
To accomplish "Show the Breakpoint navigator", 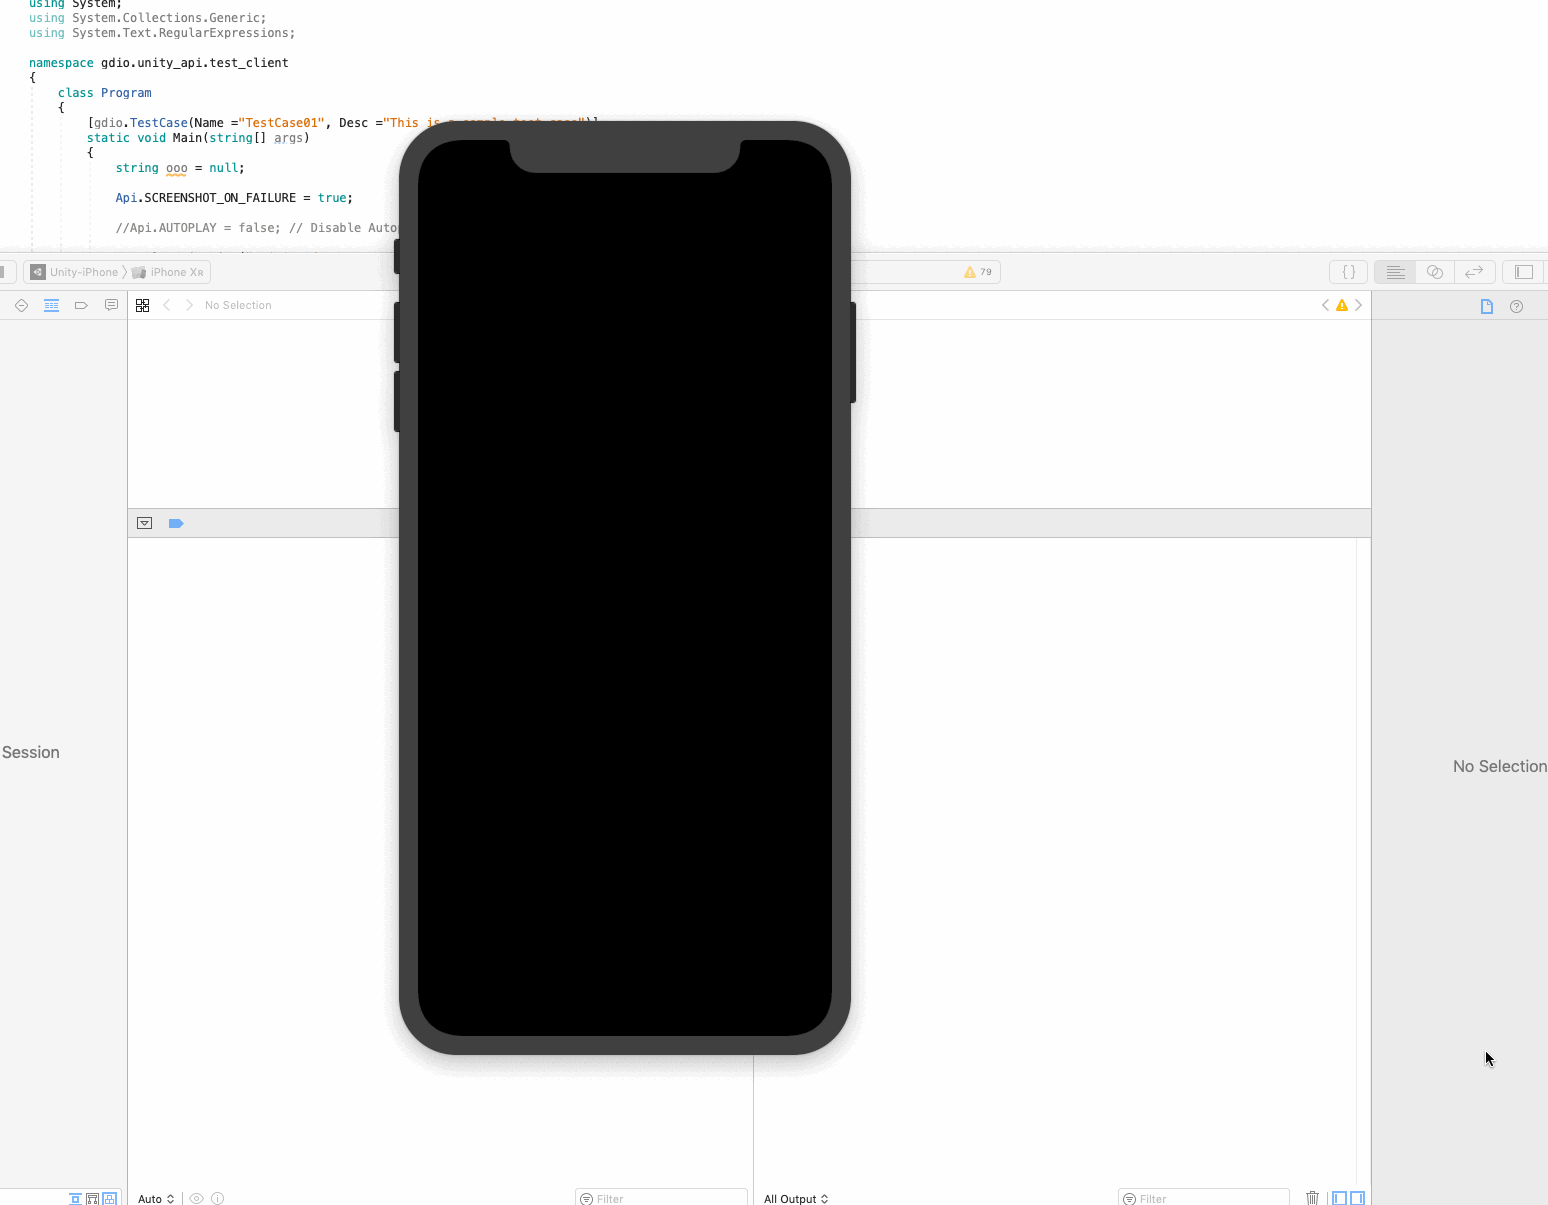I will (81, 305).
